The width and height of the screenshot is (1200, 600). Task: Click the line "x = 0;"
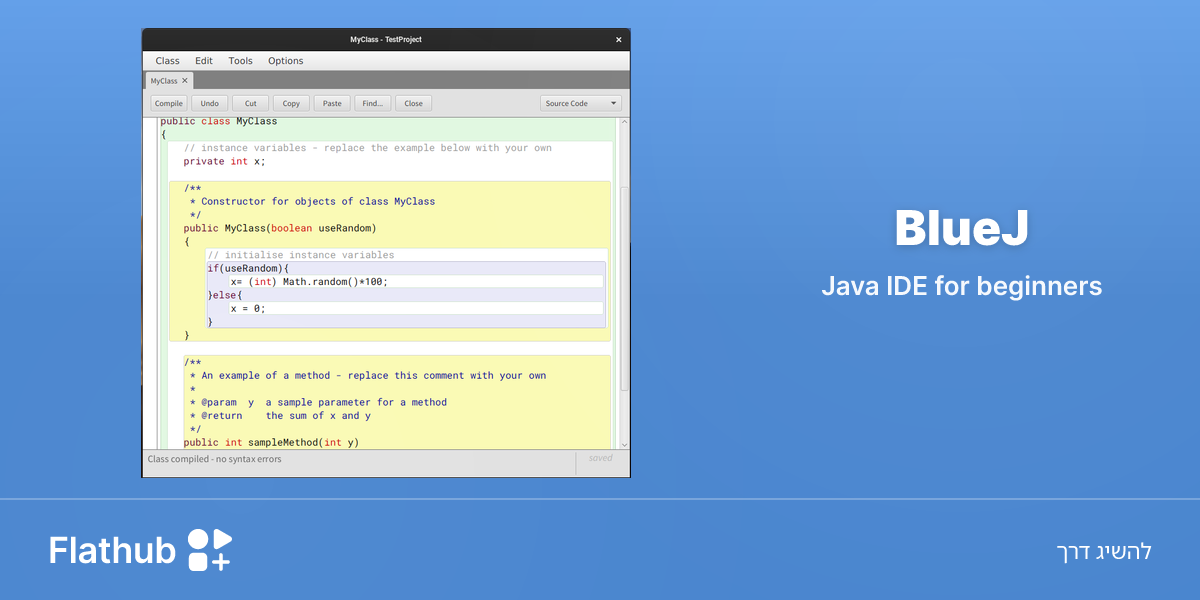pos(248,308)
